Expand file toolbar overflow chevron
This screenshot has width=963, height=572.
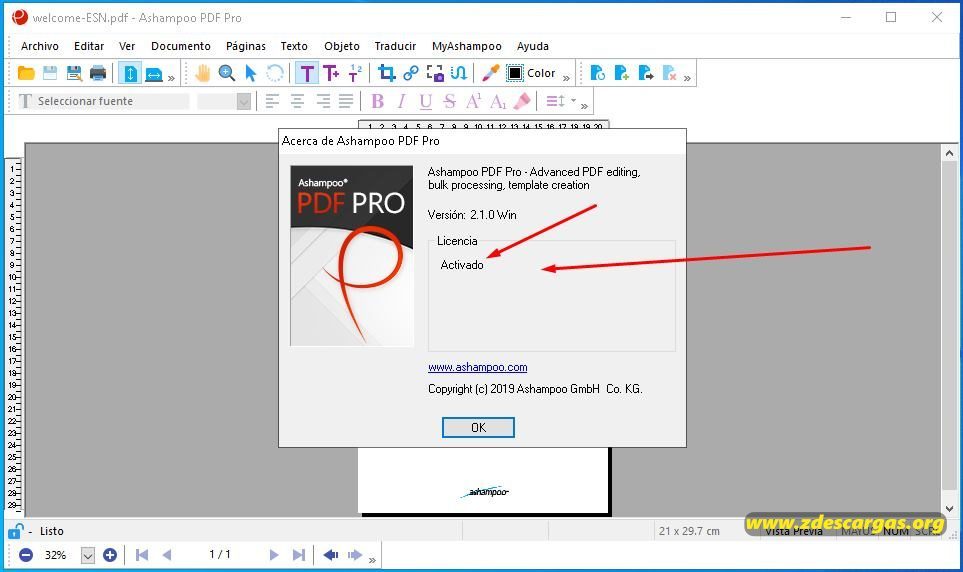(171, 78)
